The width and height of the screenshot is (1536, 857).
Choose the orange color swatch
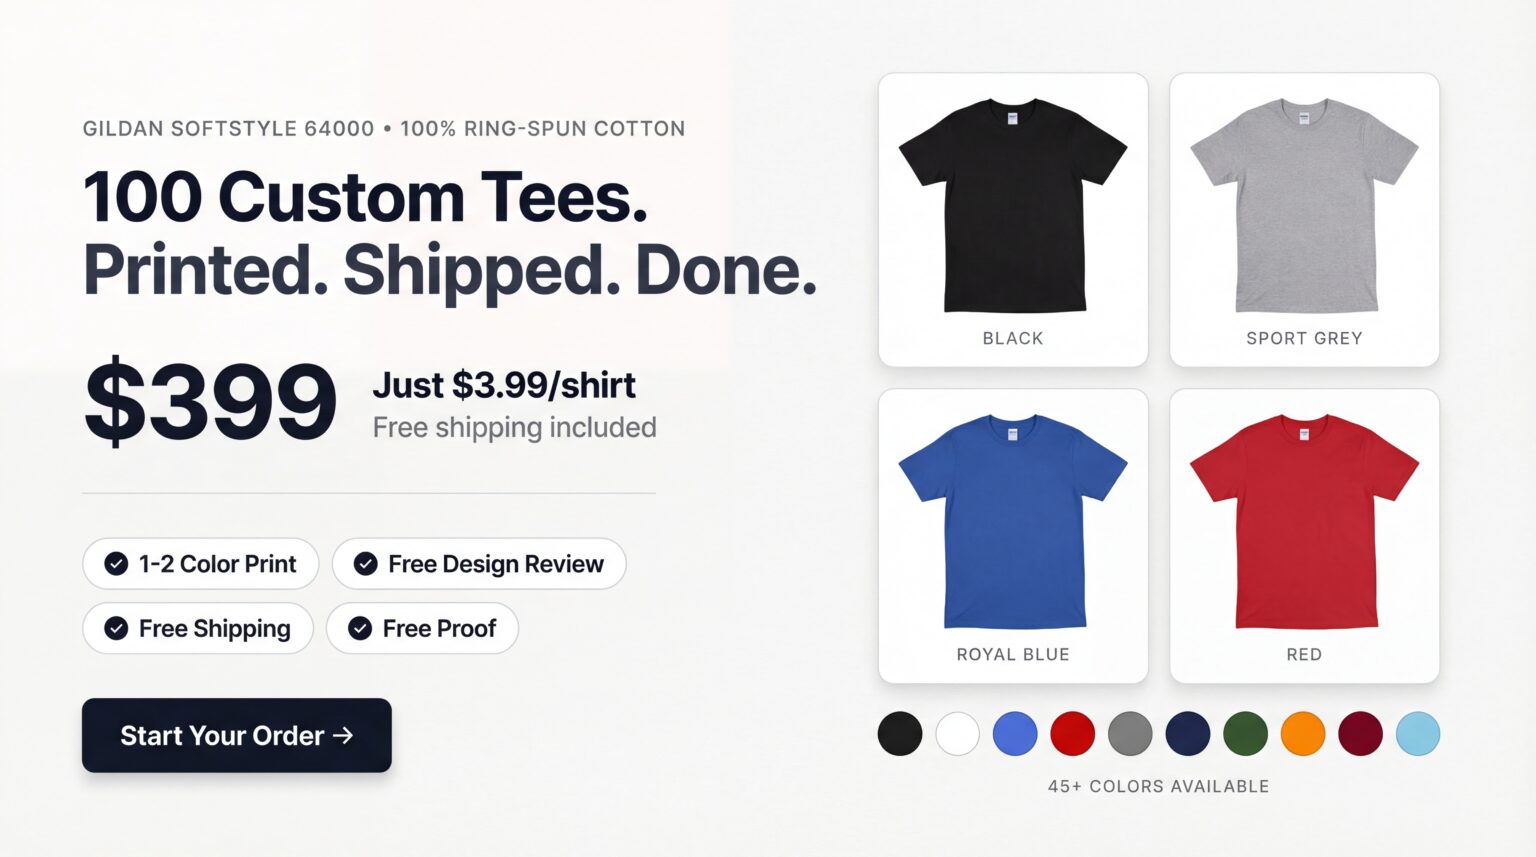1303,734
